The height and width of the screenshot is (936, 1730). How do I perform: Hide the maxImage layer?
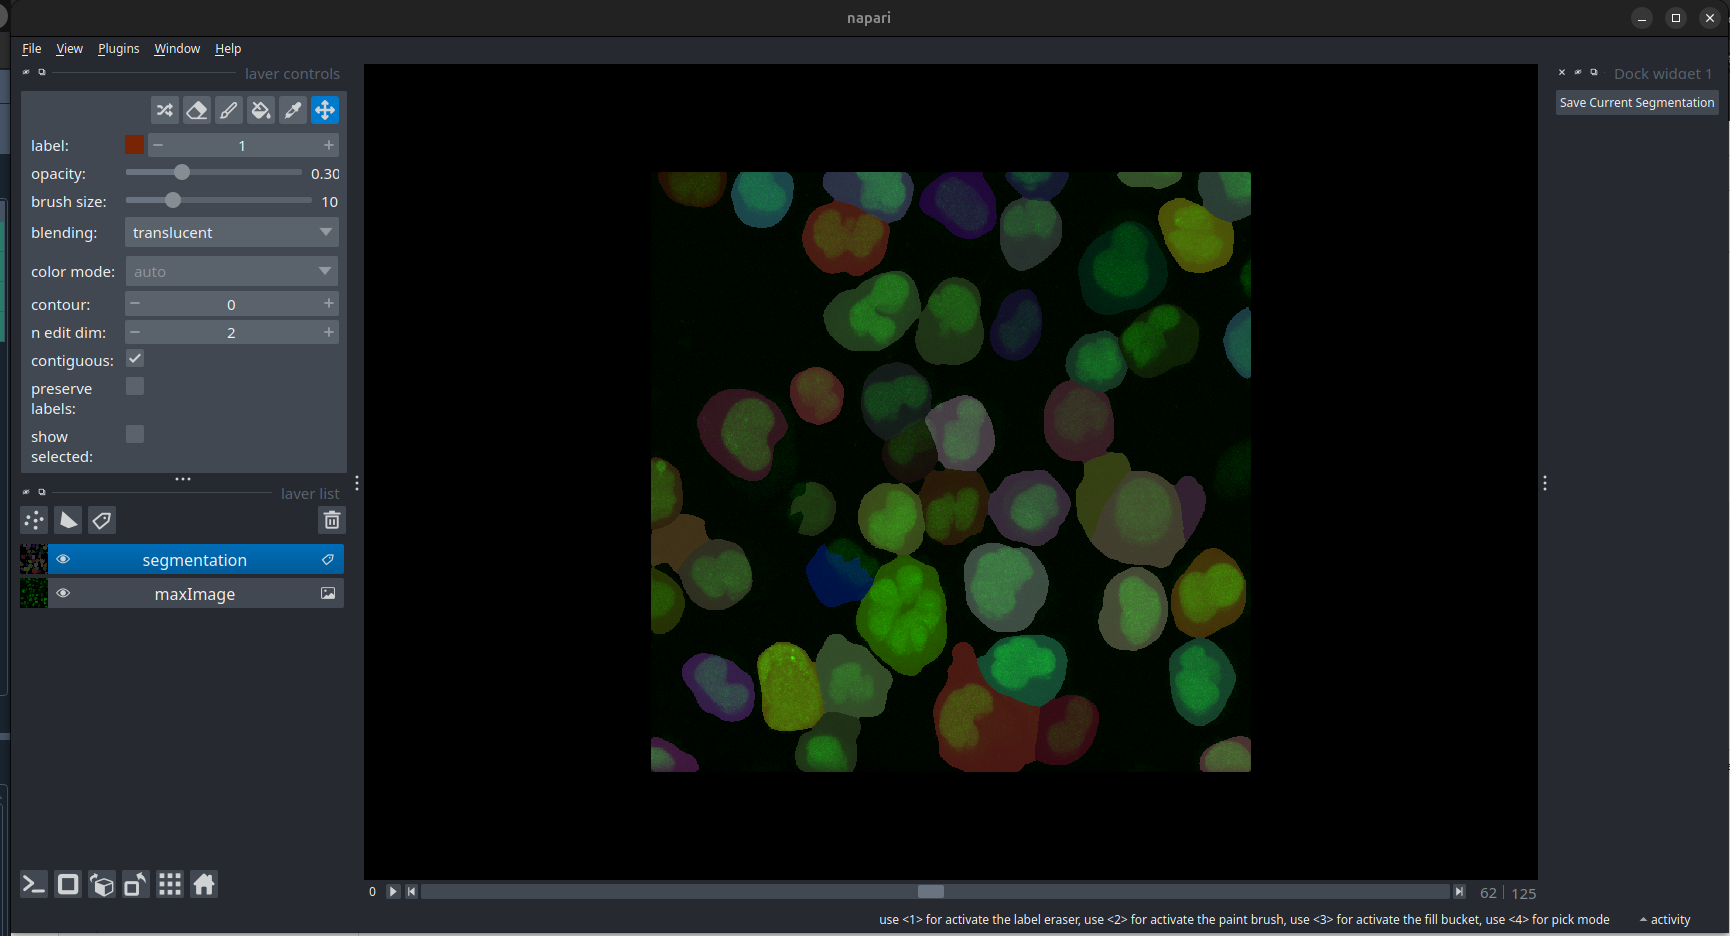pos(63,593)
